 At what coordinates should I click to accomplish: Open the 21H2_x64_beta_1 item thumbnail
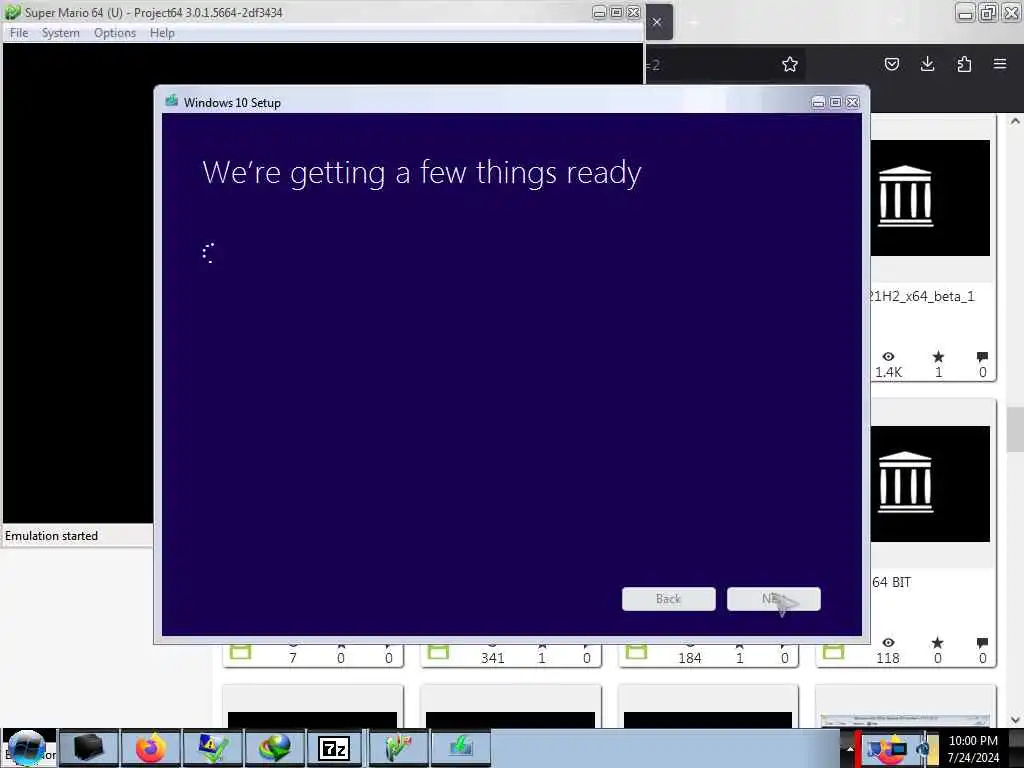point(930,198)
